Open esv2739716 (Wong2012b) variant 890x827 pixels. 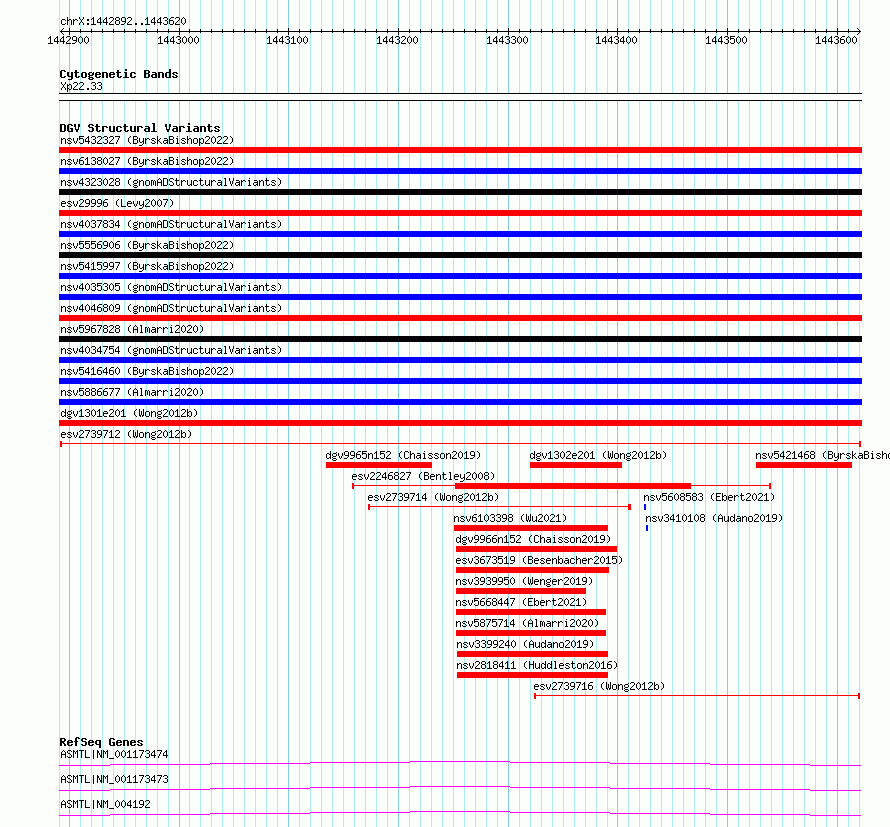599,686
